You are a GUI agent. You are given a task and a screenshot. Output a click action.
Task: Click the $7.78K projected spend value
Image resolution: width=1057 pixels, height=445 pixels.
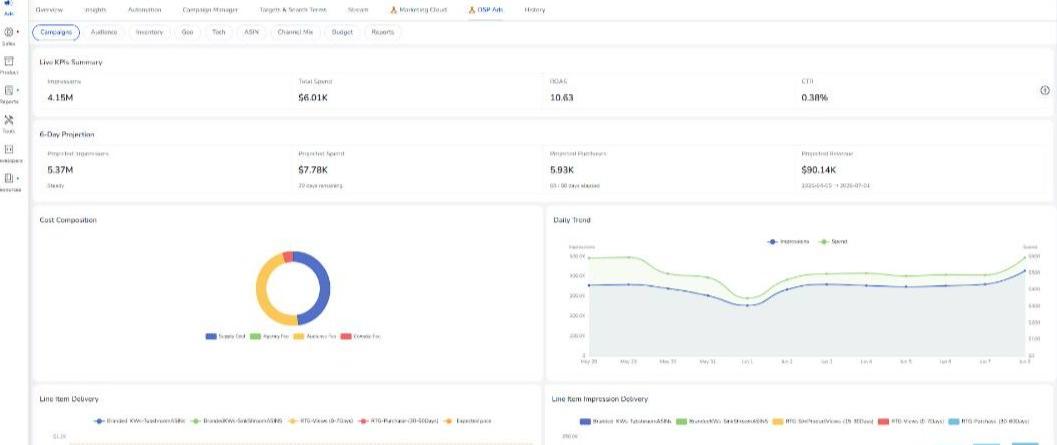tap(313, 170)
